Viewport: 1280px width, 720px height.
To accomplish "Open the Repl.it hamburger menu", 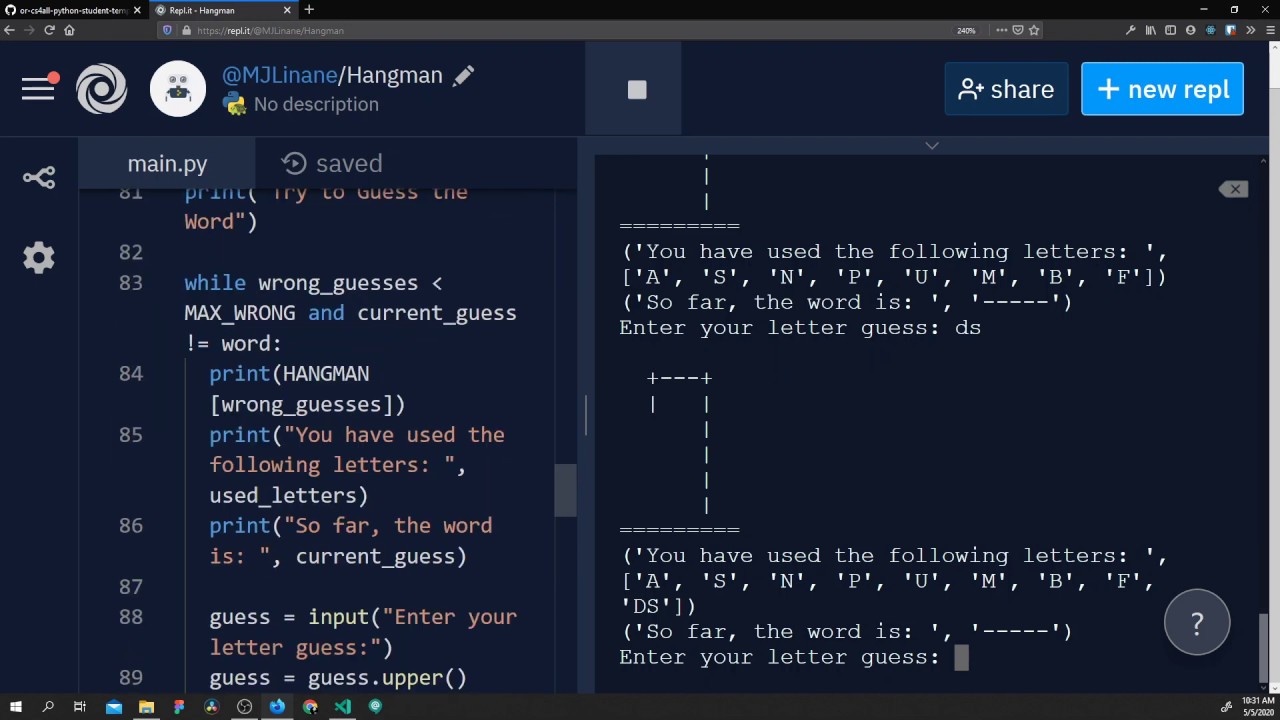I will pyautogui.click(x=38, y=88).
